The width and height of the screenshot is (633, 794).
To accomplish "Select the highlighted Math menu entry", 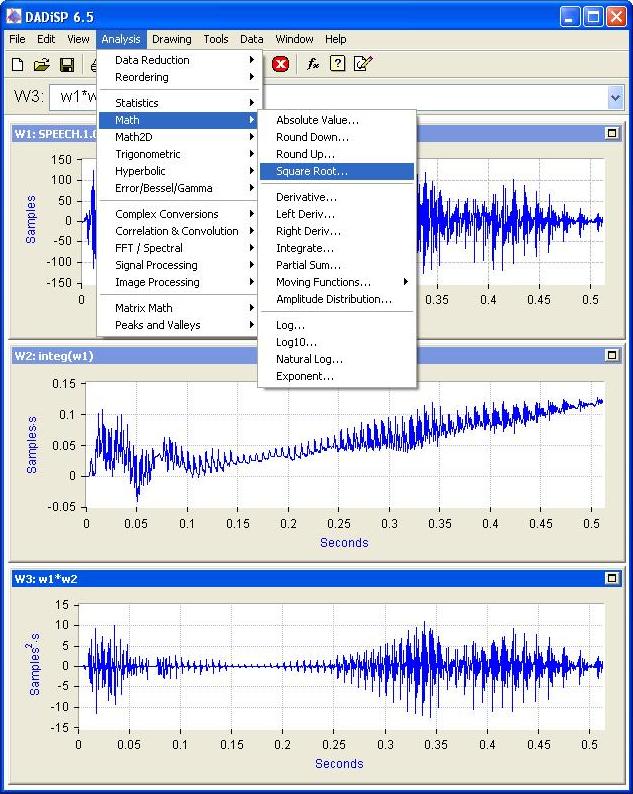I will (x=178, y=120).
